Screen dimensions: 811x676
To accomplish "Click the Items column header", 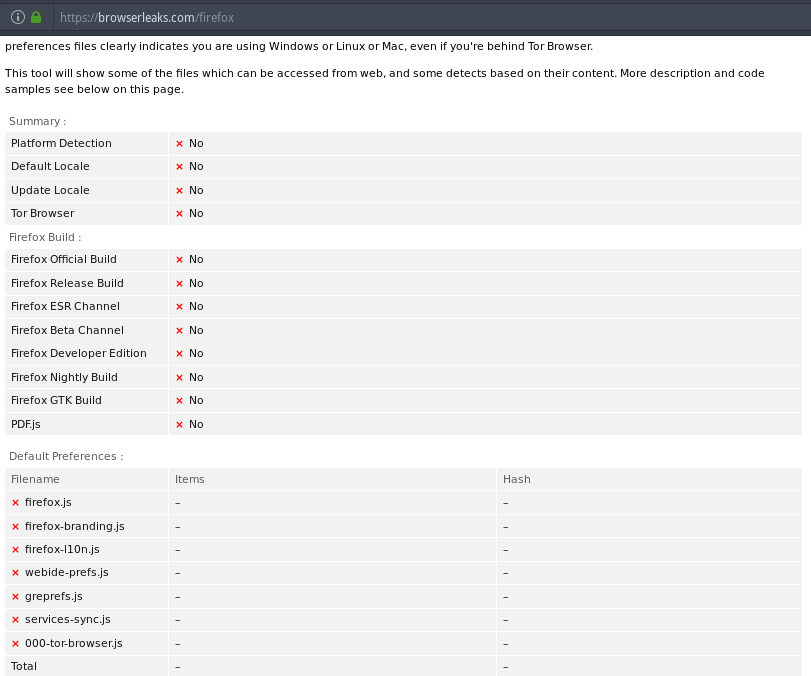I will pyautogui.click(x=189, y=479).
